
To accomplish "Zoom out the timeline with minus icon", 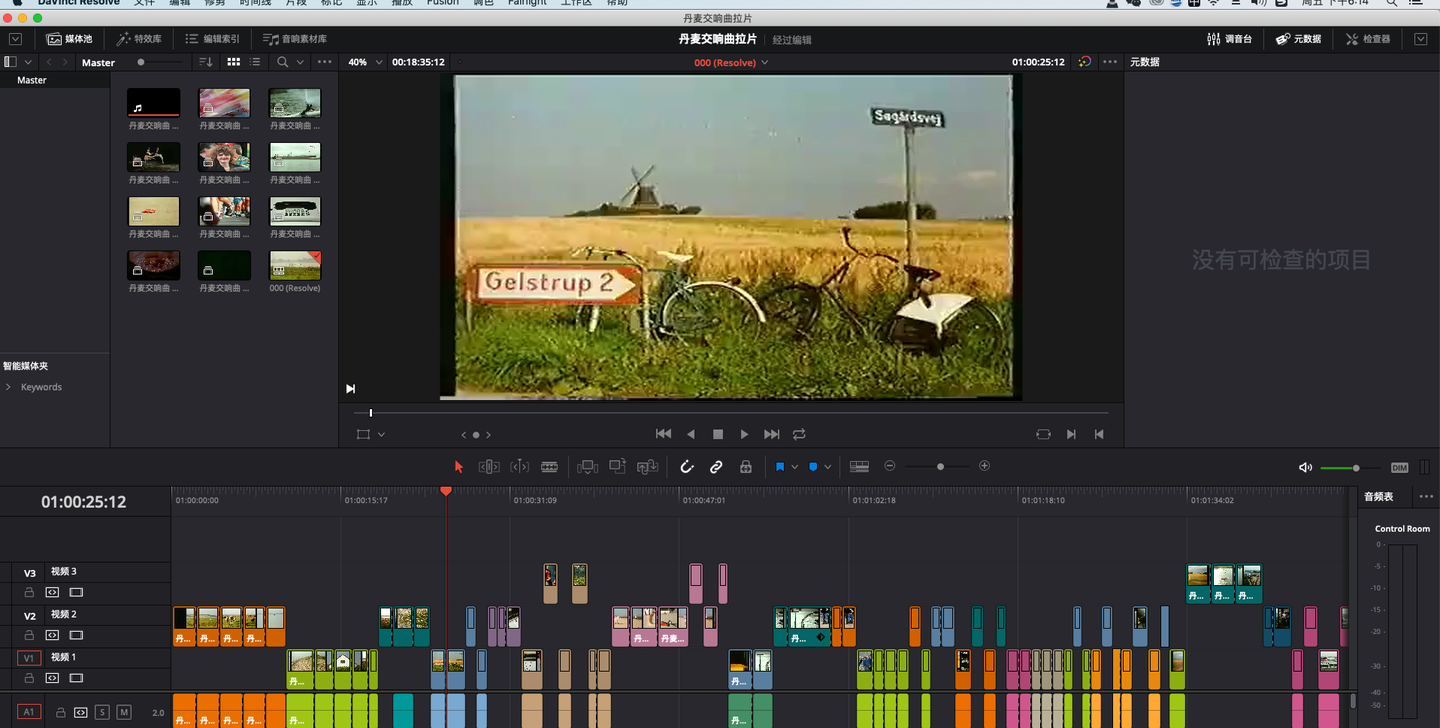I will (x=890, y=466).
